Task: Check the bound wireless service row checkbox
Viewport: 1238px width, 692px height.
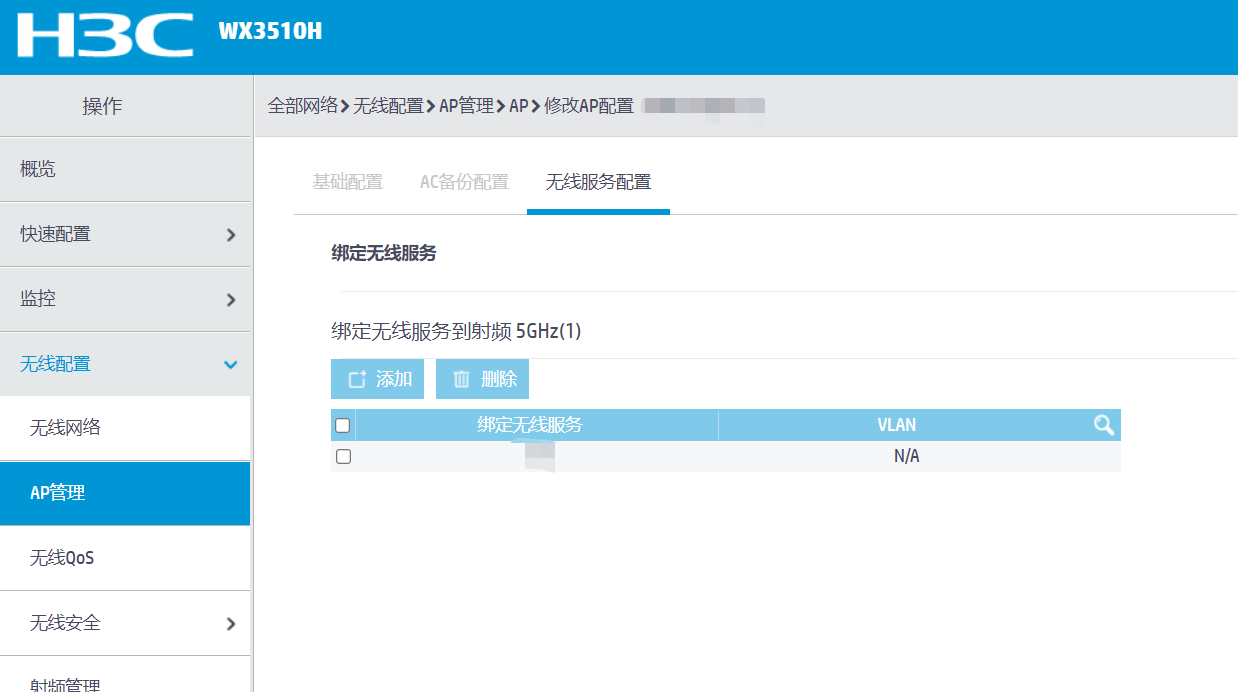Action: click(x=342, y=456)
